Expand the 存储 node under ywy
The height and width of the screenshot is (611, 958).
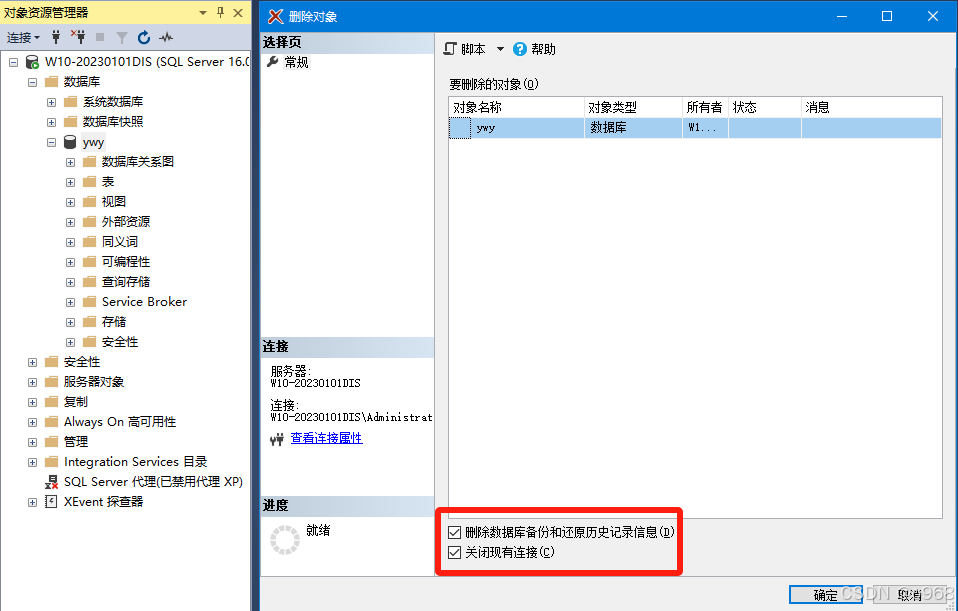click(x=70, y=323)
